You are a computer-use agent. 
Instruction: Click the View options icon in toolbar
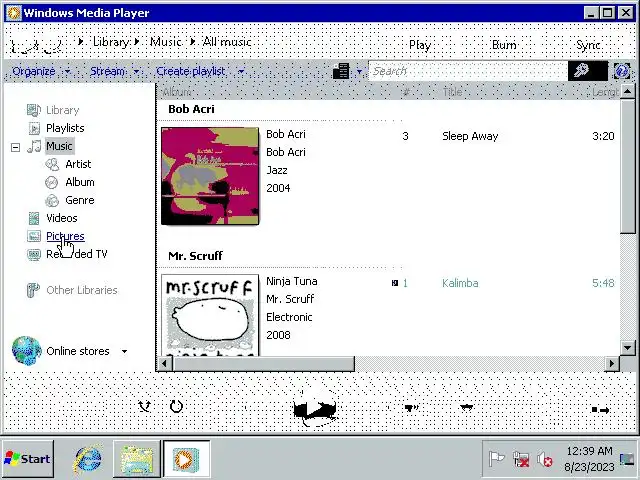[341, 71]
